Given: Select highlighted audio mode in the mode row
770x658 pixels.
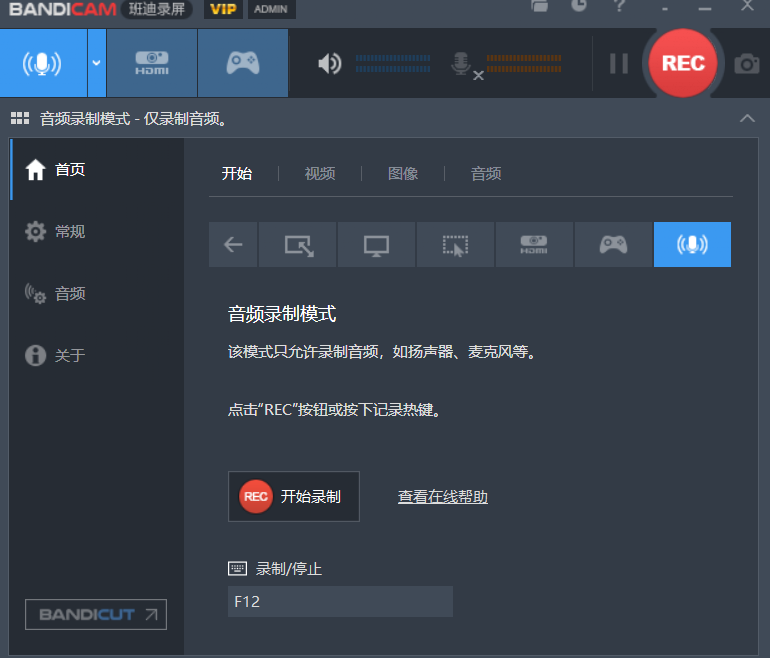Looking at the screenshot, I should [692, 245].
